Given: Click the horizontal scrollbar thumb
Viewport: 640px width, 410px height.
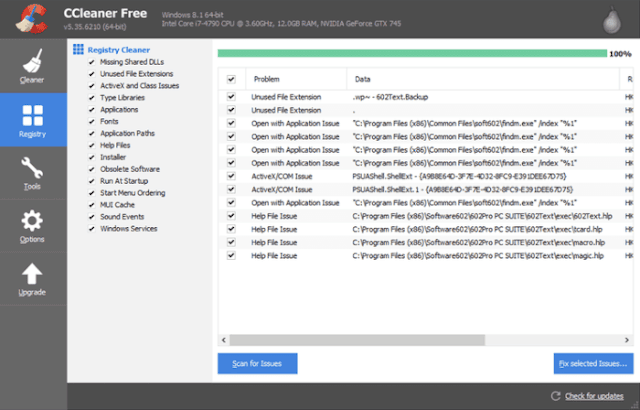Looking at the screenshot, I should (357, 340).
